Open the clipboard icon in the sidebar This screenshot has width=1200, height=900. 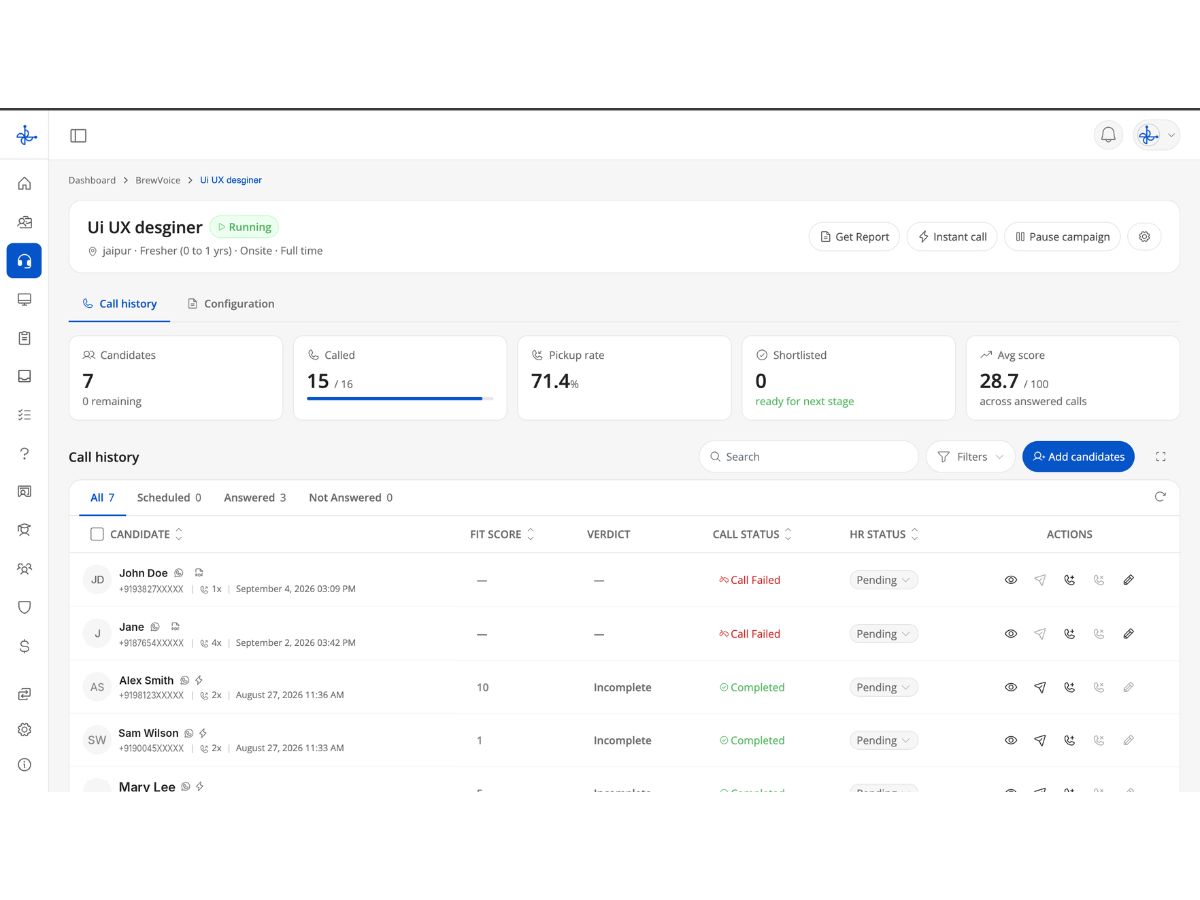(x=24, y=338)
